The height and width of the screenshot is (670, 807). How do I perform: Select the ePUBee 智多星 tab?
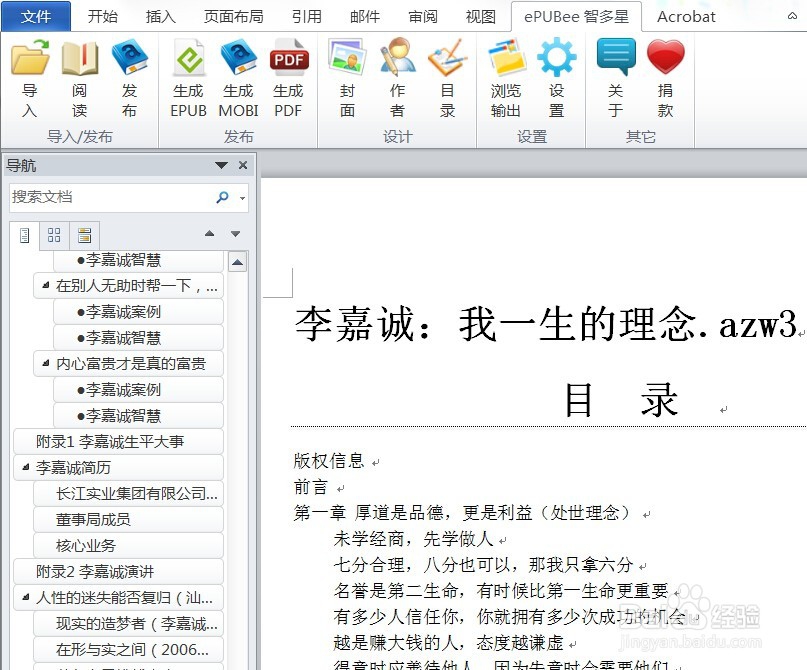576,16
